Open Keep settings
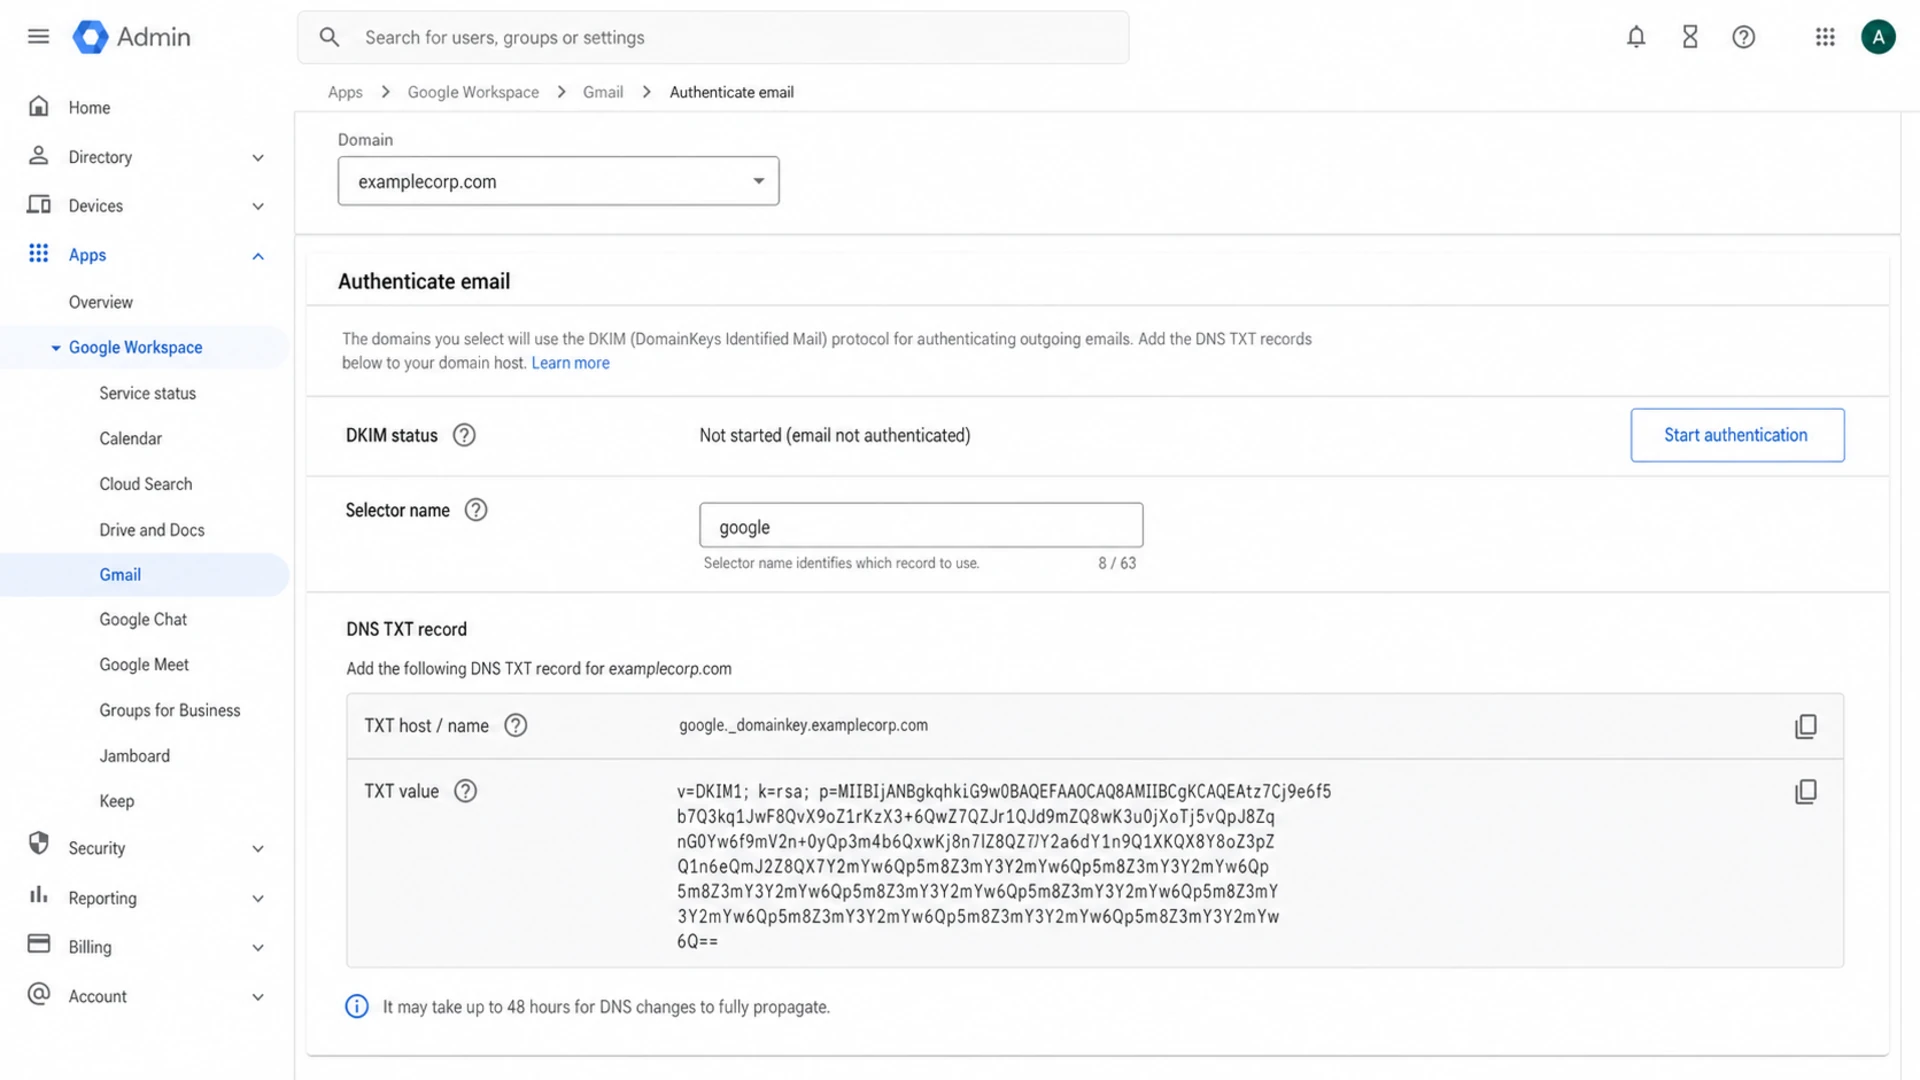 tap(116, 801)
